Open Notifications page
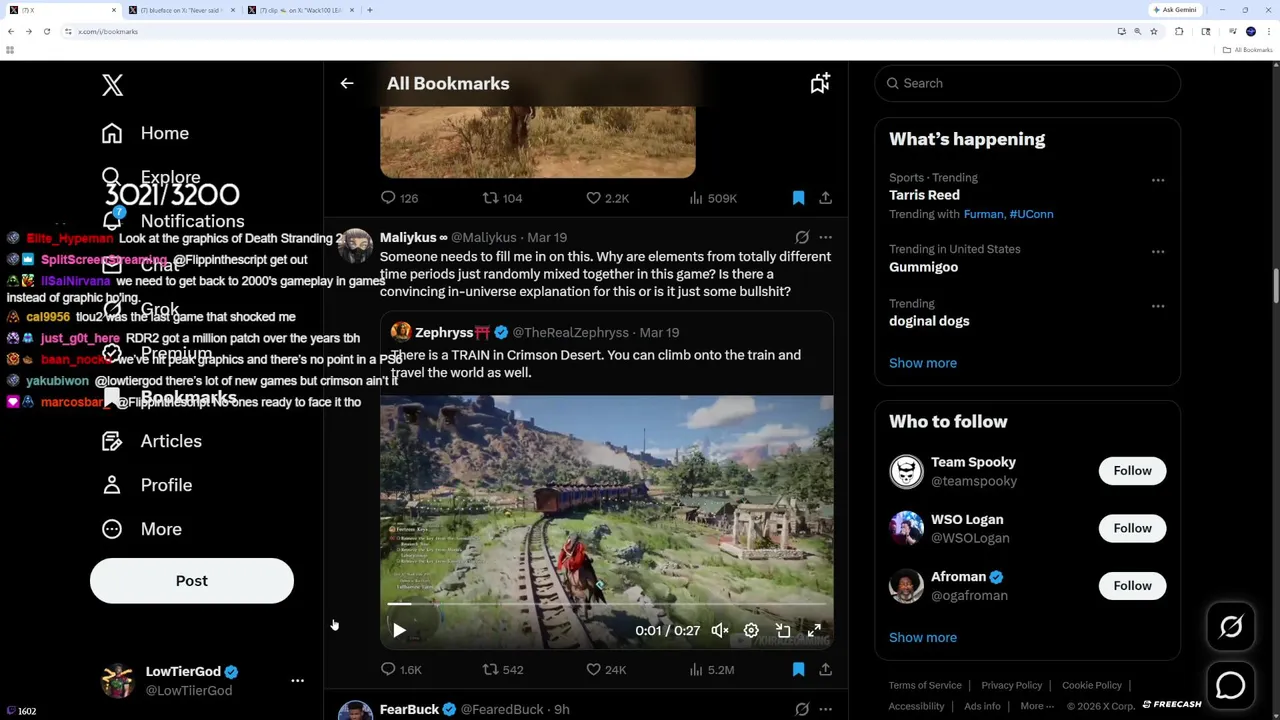Viewport: 1280px width, 720px height. (172, 221)
